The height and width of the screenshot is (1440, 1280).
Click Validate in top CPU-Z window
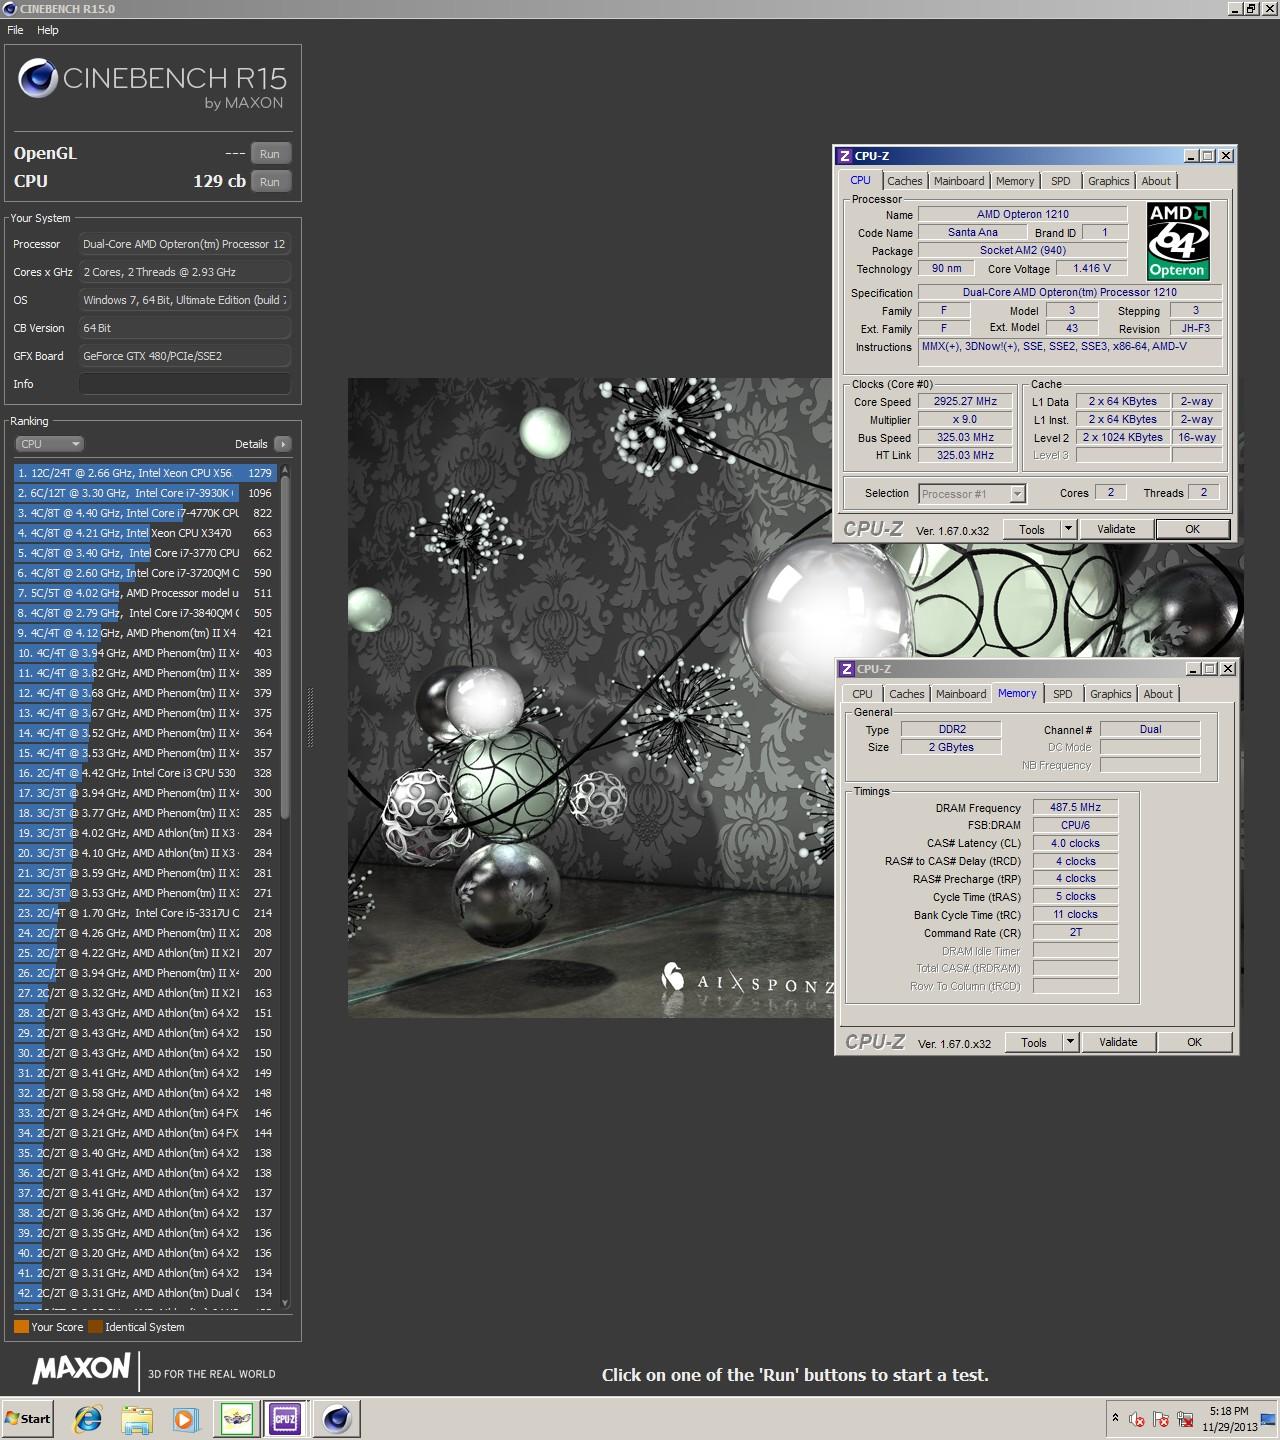[x=1116, y=530]
